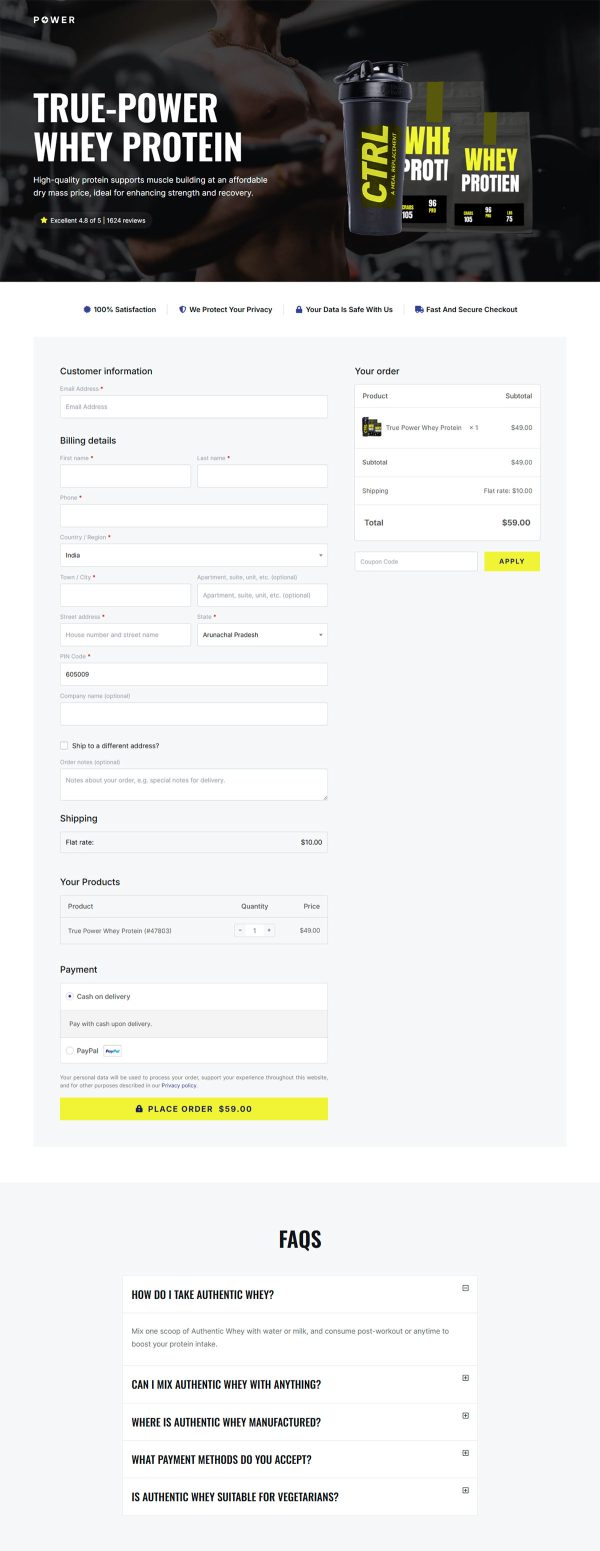
Task: Click the True Power Whey Protein (#47803) row text
Action: [x=119, y=930]
